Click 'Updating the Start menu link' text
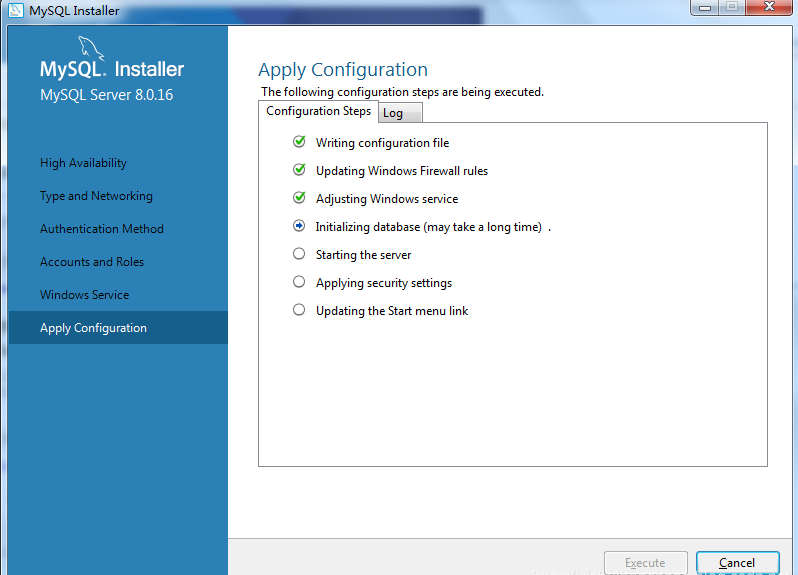 392,311
